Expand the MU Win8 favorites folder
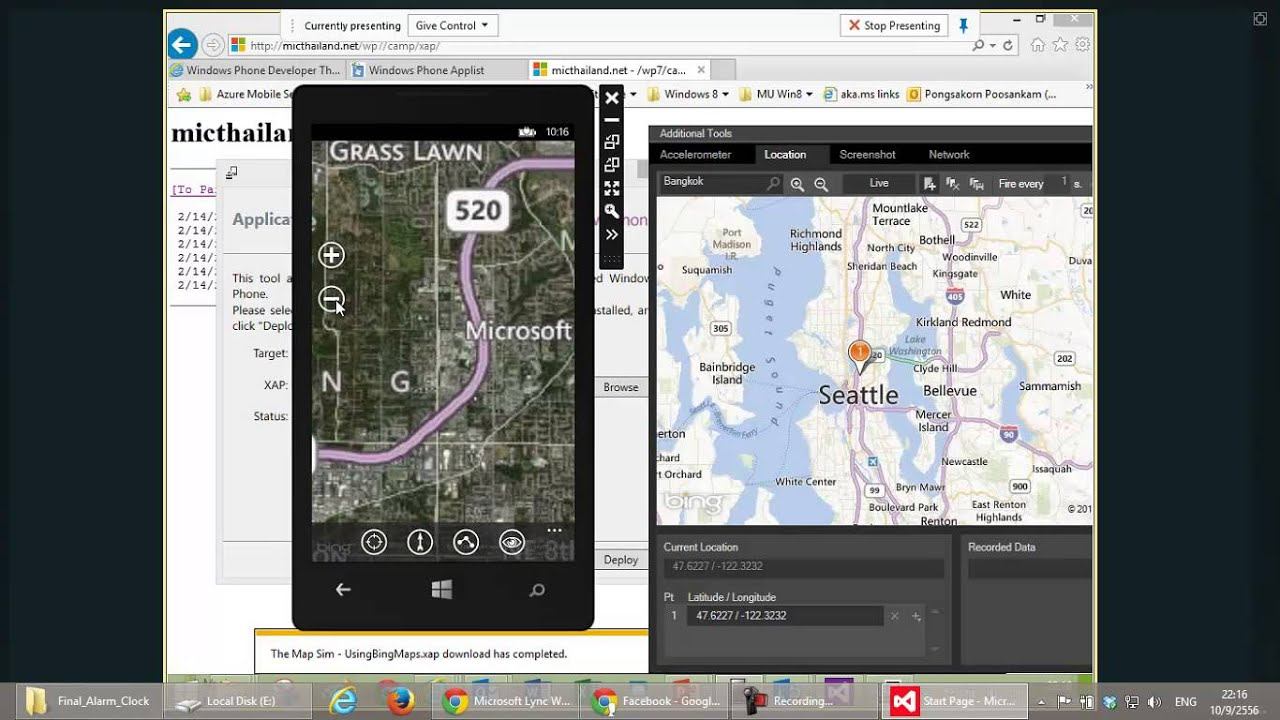 coord(777,95)
